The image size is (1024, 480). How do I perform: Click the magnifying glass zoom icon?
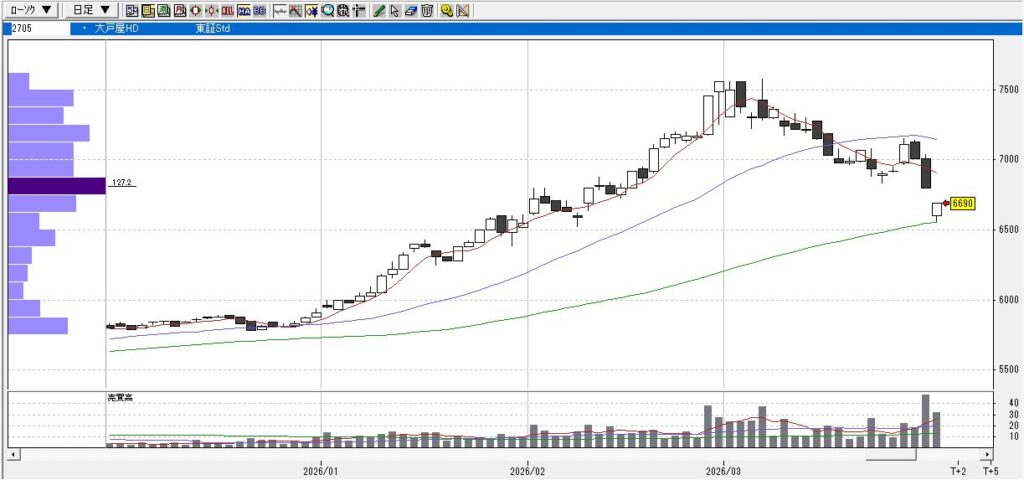click(327, 11)
